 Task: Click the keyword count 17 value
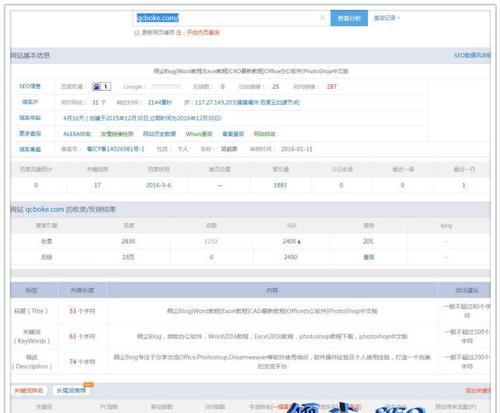coord(97,185)
